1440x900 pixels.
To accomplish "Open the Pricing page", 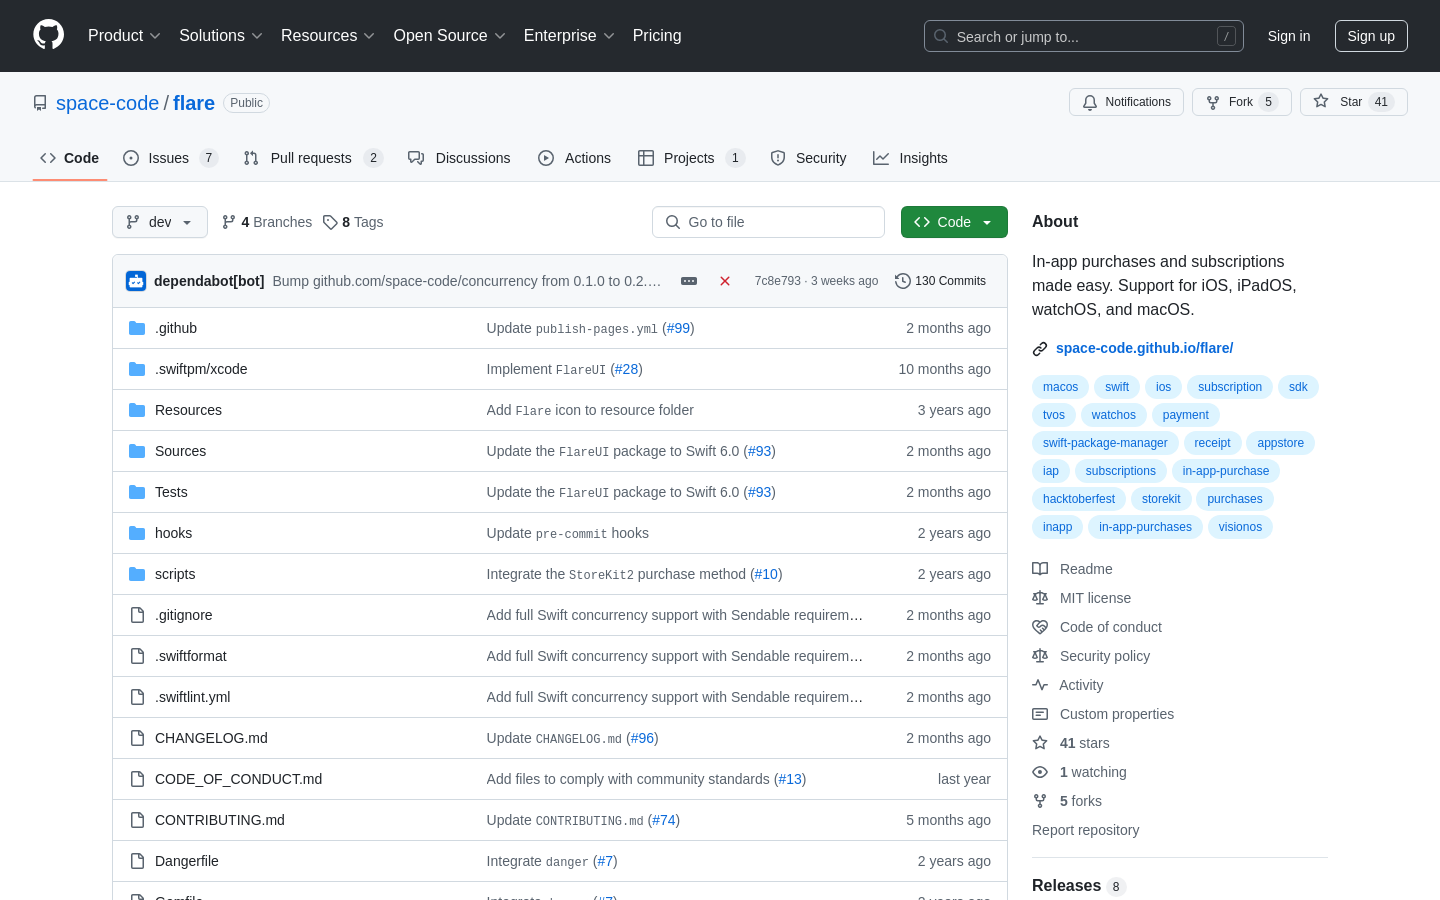I will click(x=657, y=35).
